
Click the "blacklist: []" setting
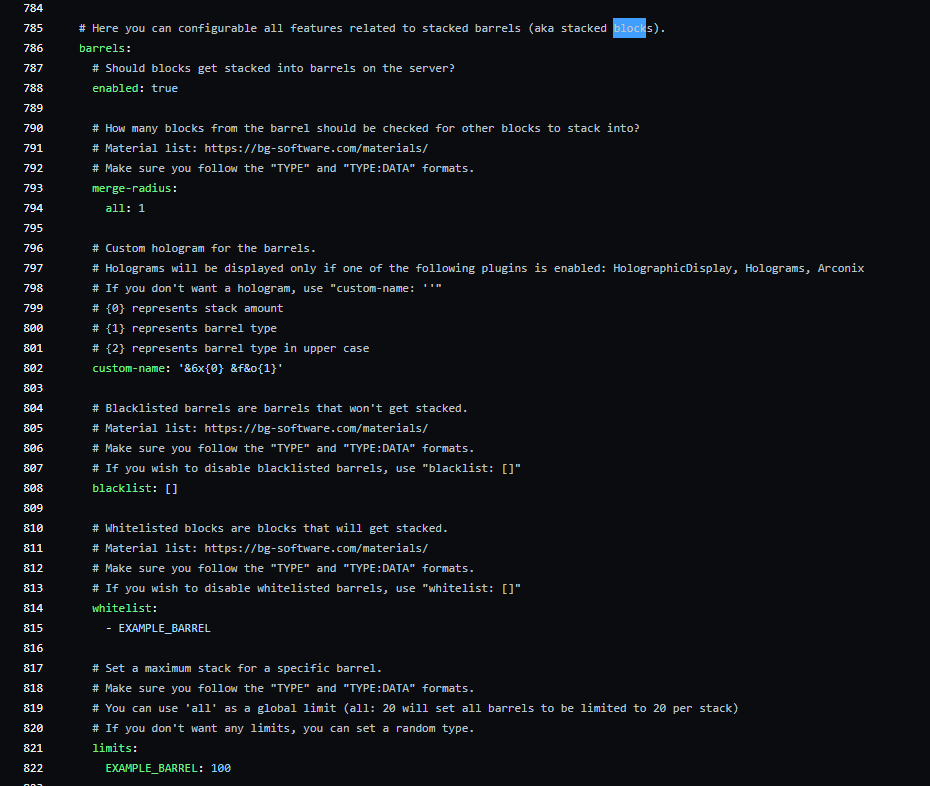pos(135,488)
